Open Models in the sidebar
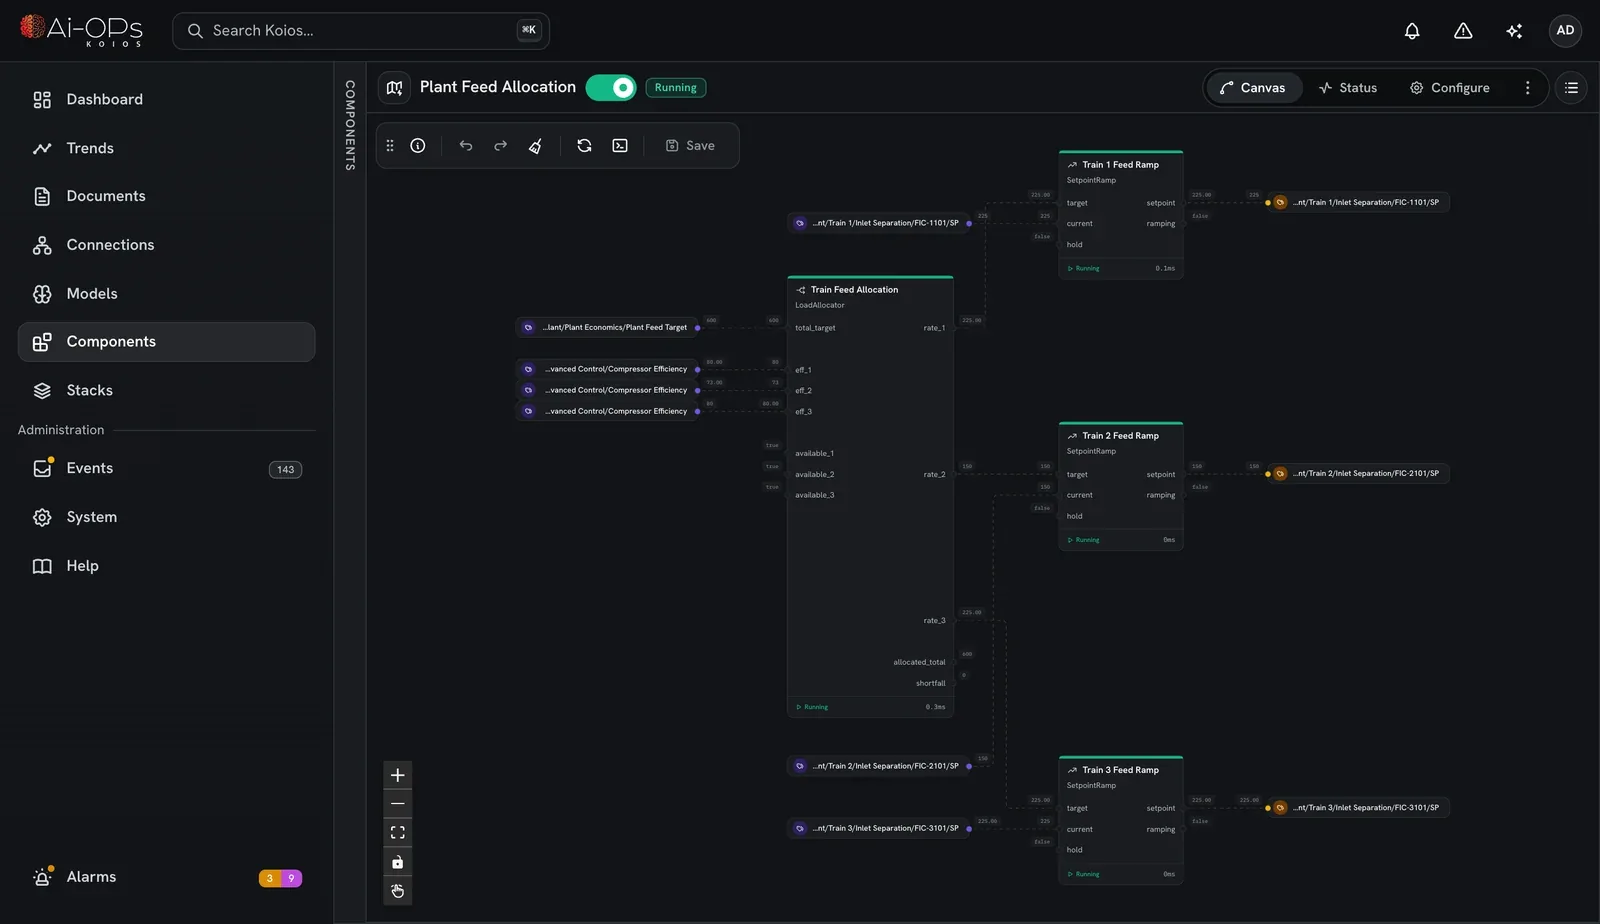 (166, 293)
